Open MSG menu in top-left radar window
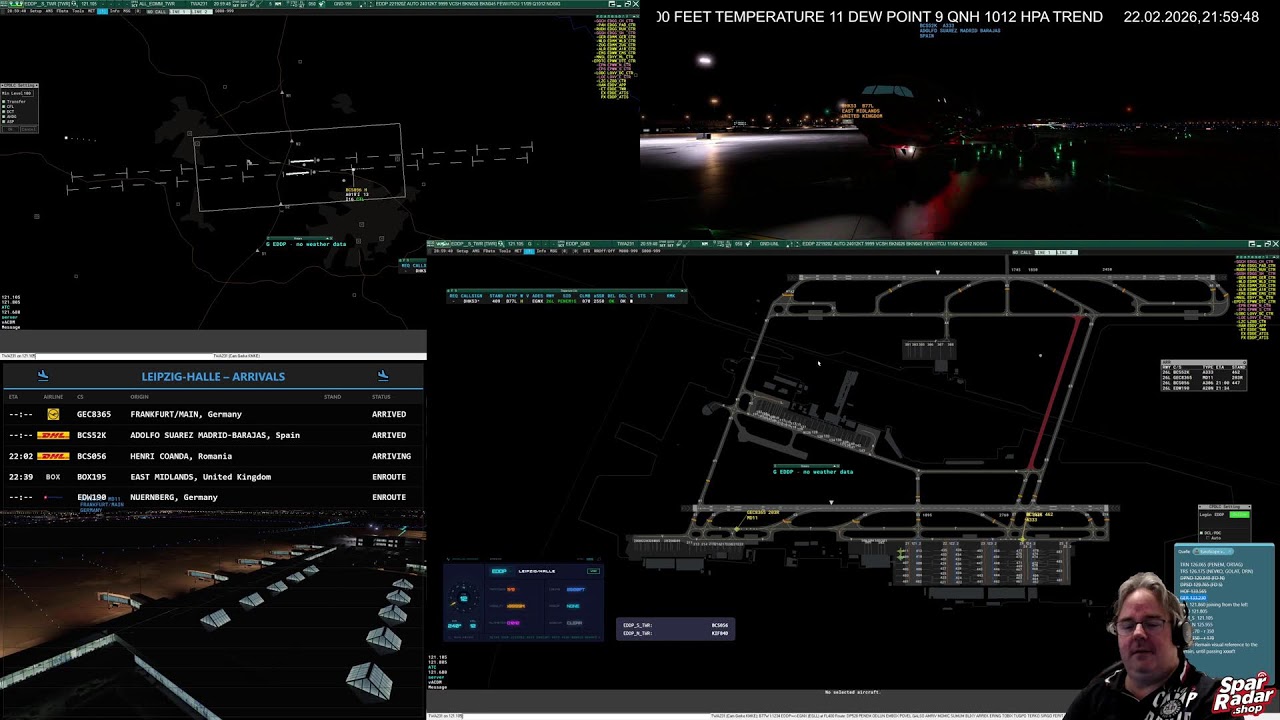 tap(127, 11)
